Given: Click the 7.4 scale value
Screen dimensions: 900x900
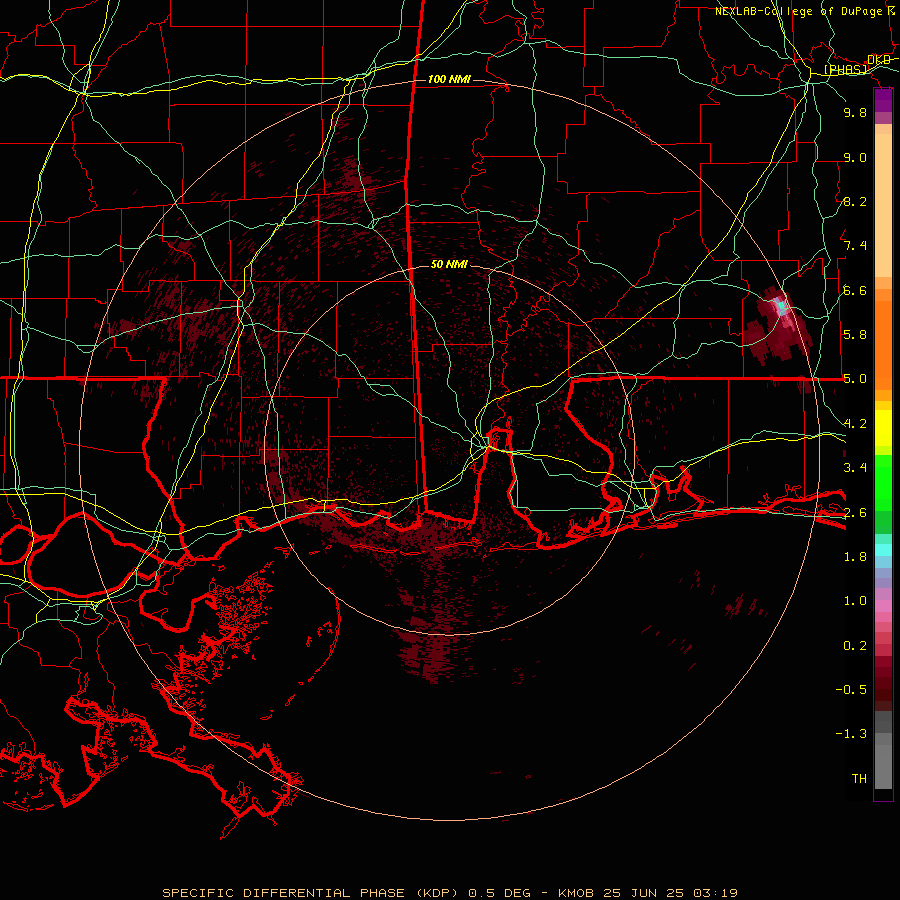Looking at the screenshot, I should pos(855,246).
